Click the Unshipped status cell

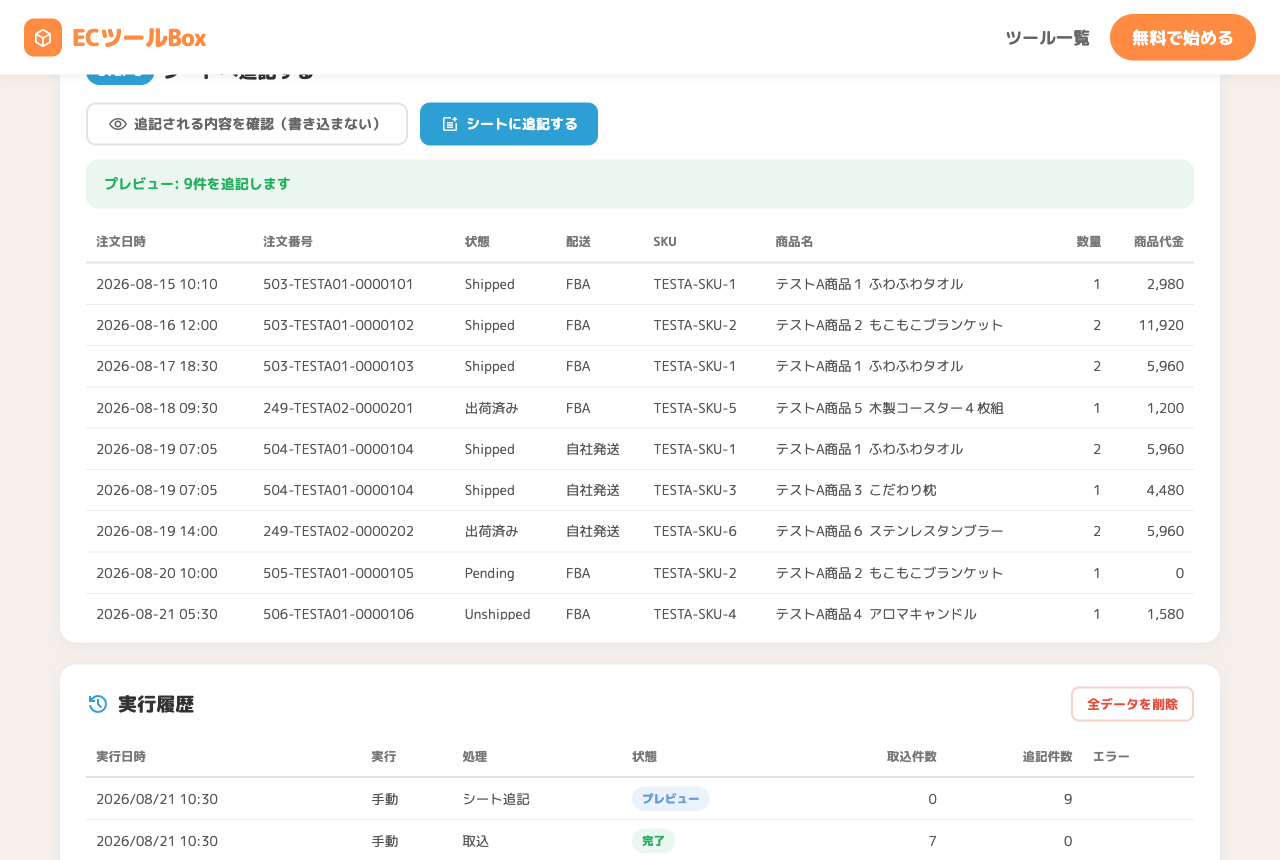pyautogui.click(x=498, y=614)
